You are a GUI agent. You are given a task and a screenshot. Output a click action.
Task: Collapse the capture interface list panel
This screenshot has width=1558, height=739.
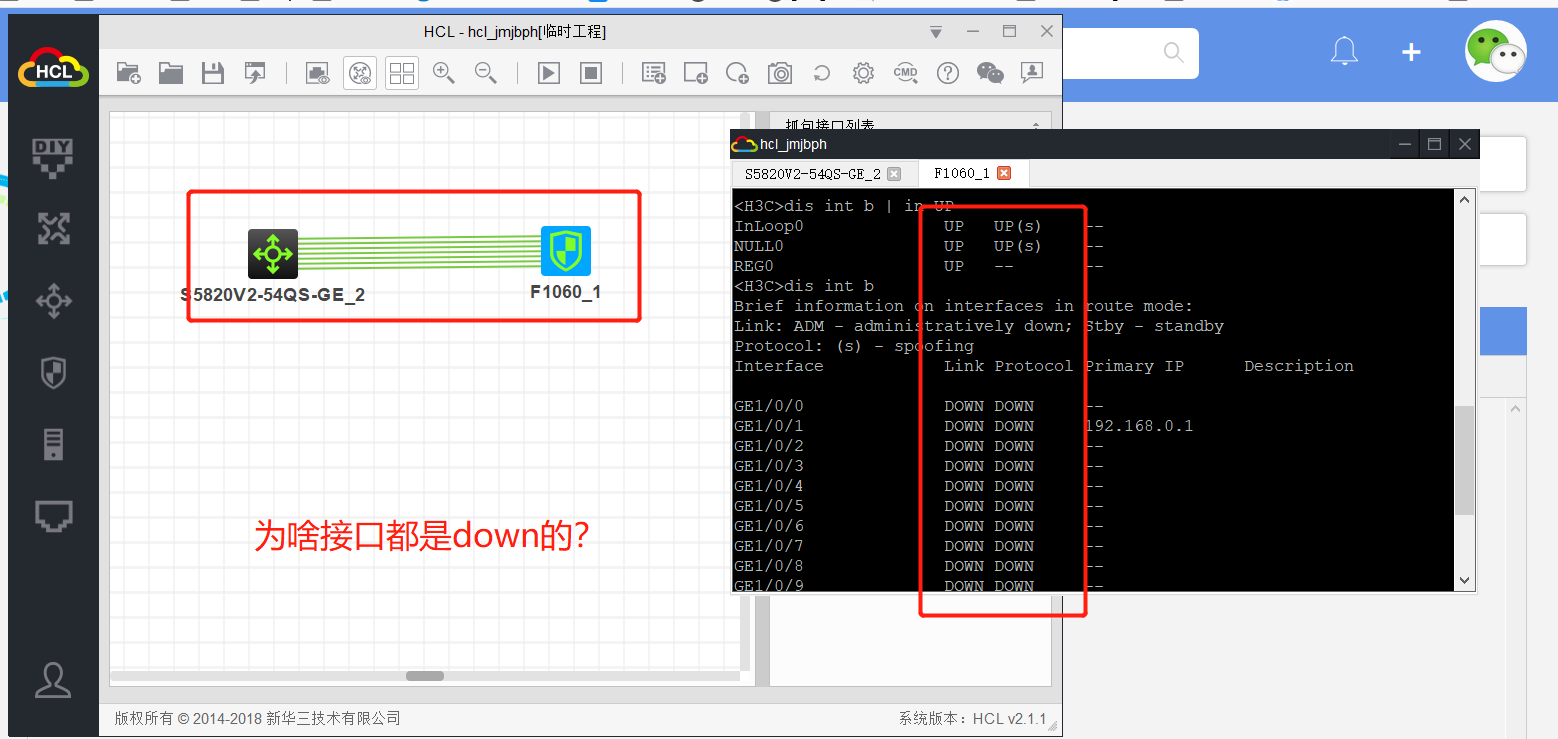(x=1035, y=126)
